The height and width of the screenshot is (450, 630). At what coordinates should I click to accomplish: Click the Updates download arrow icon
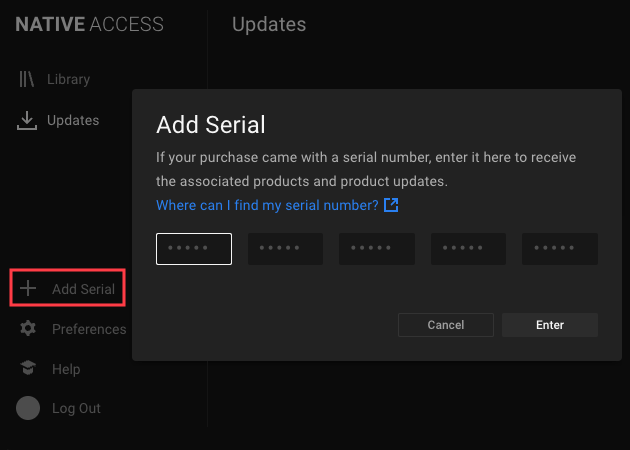click(x=27, y=121)
